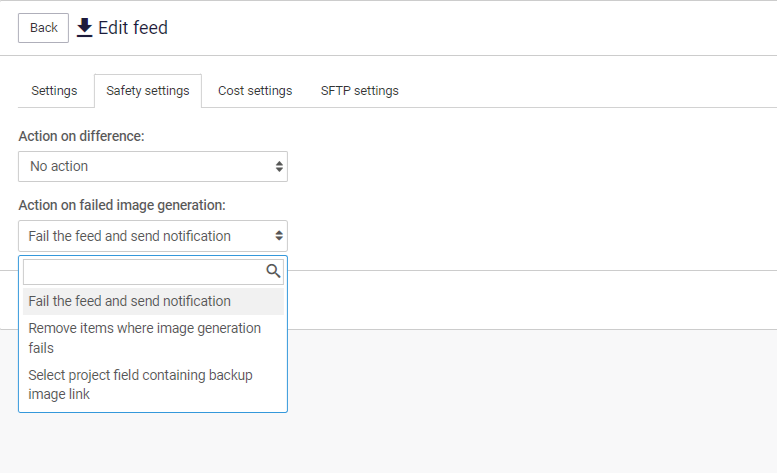Open the Action on difference dropdown

click(152, 167)
